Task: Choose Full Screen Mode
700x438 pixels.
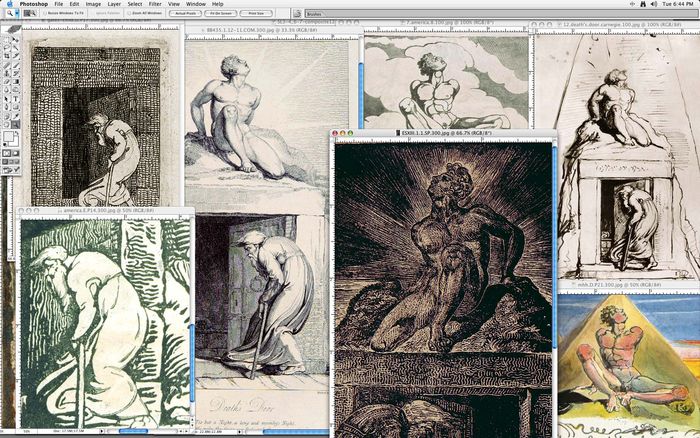Action: 16,161
